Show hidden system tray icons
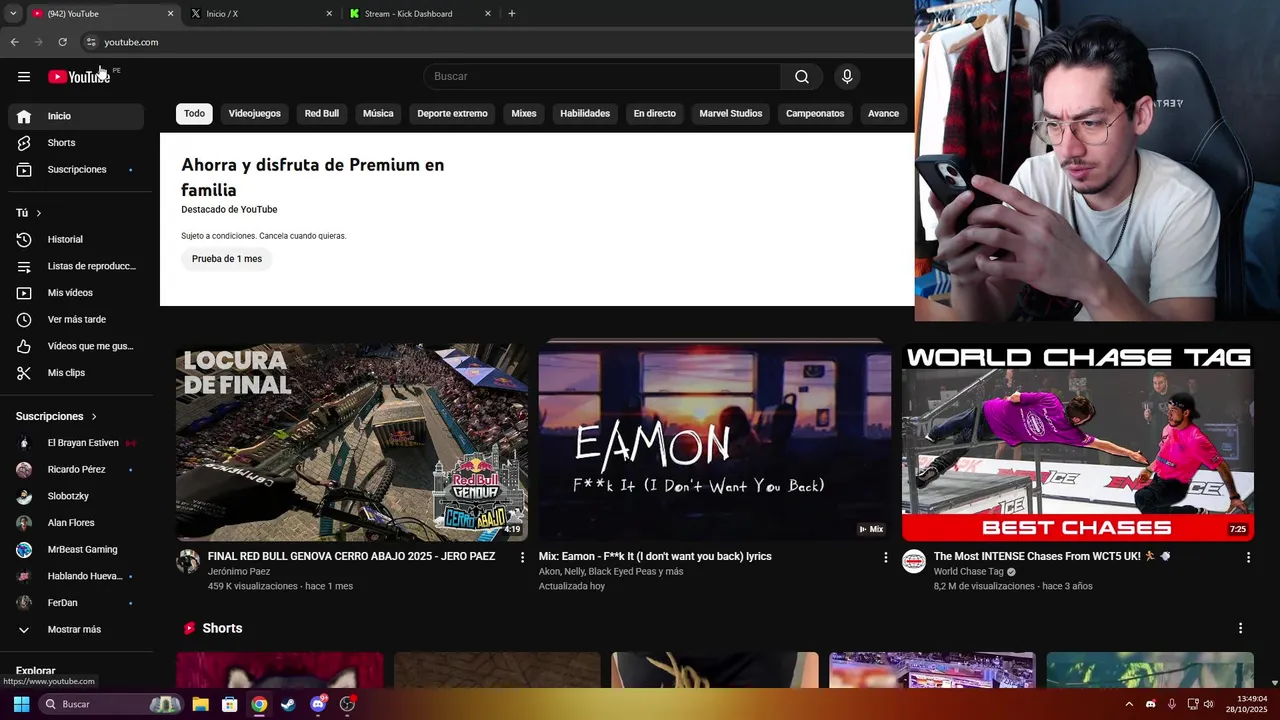Viewport: 1280px width, 720px height. coord(1129,704)
